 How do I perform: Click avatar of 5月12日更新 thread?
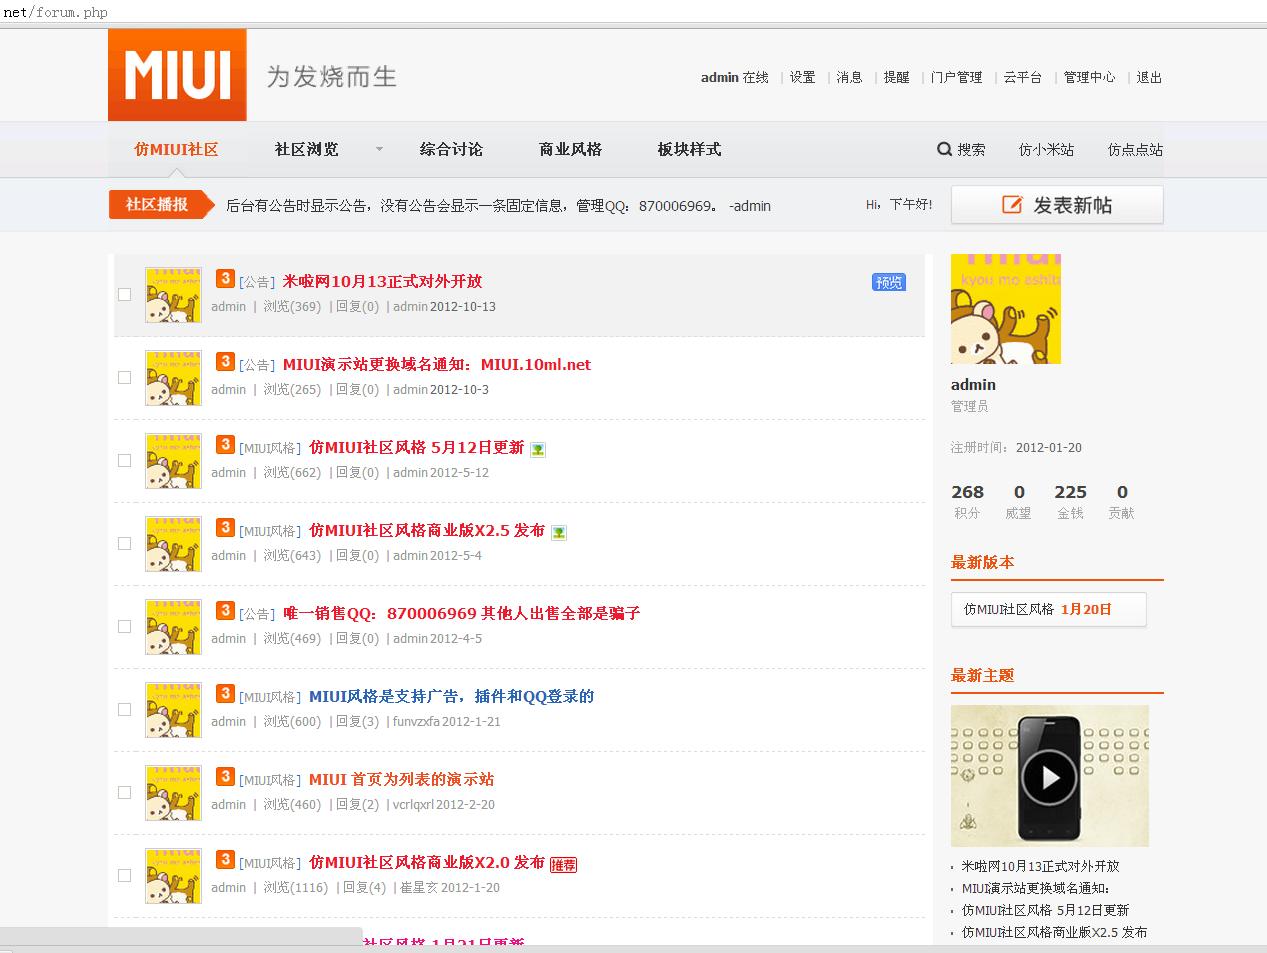(x=173, y=460)
